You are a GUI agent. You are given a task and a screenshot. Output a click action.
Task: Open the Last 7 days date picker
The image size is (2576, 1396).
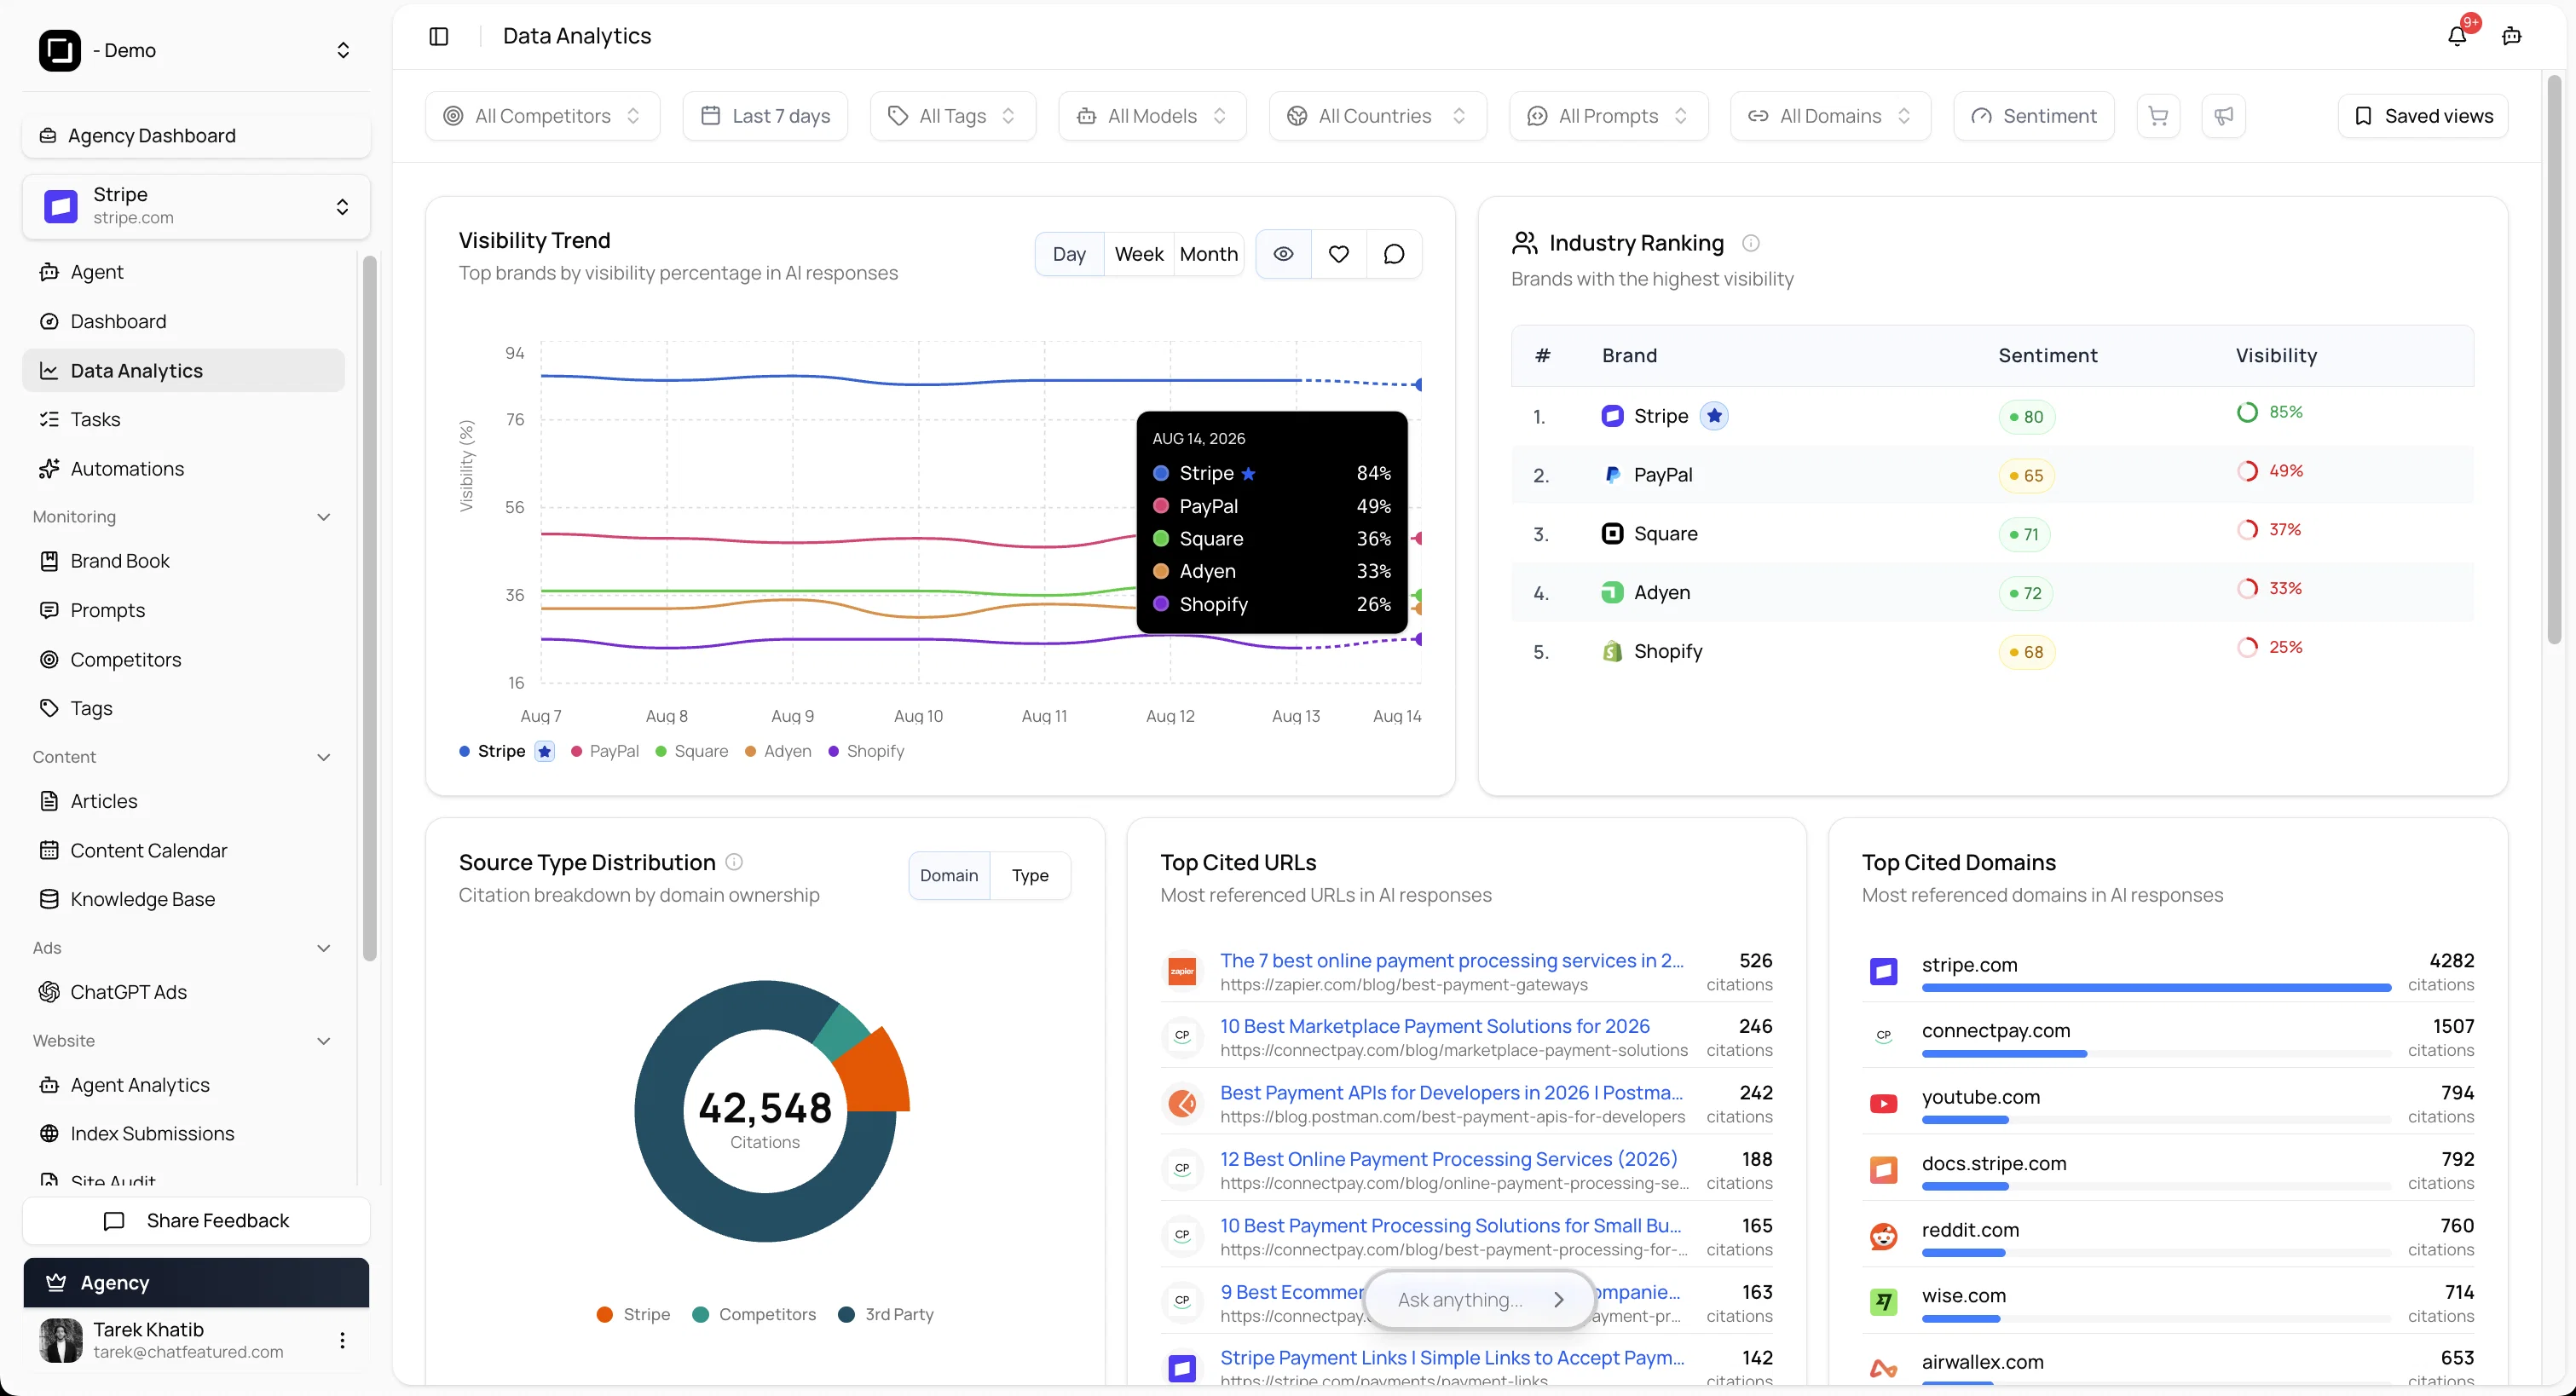click(x=765, y=116)
